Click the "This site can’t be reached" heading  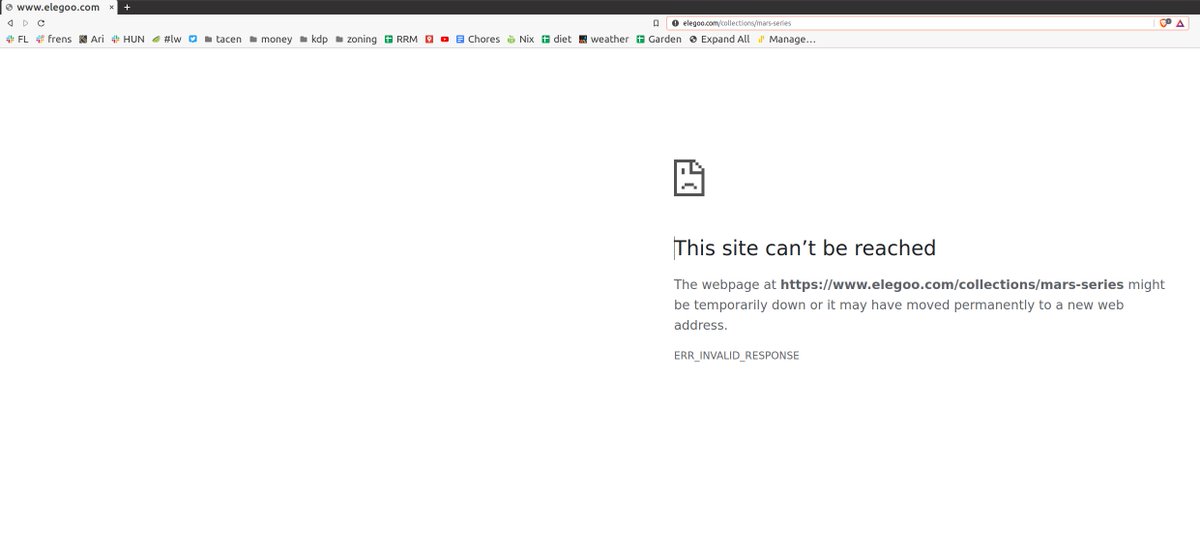[x=805, y=248]
